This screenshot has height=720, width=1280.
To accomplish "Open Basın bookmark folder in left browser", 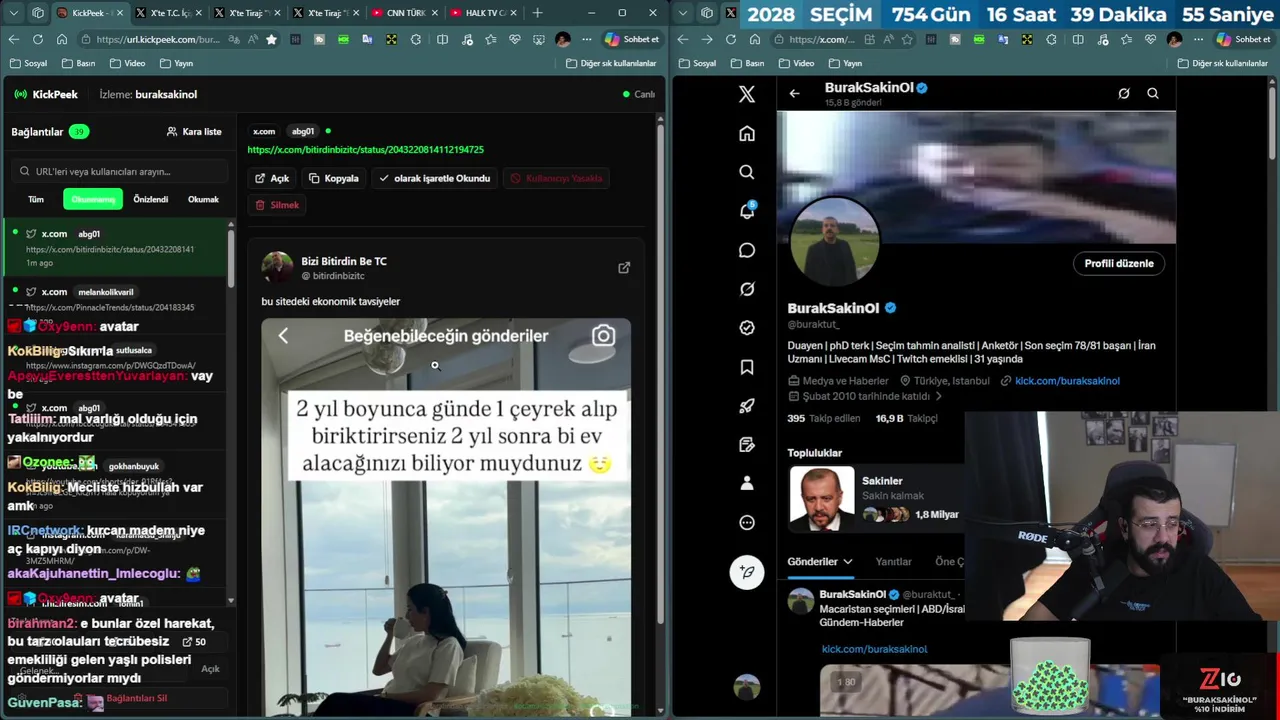I will pyautogui.click(x=78, y=63).
